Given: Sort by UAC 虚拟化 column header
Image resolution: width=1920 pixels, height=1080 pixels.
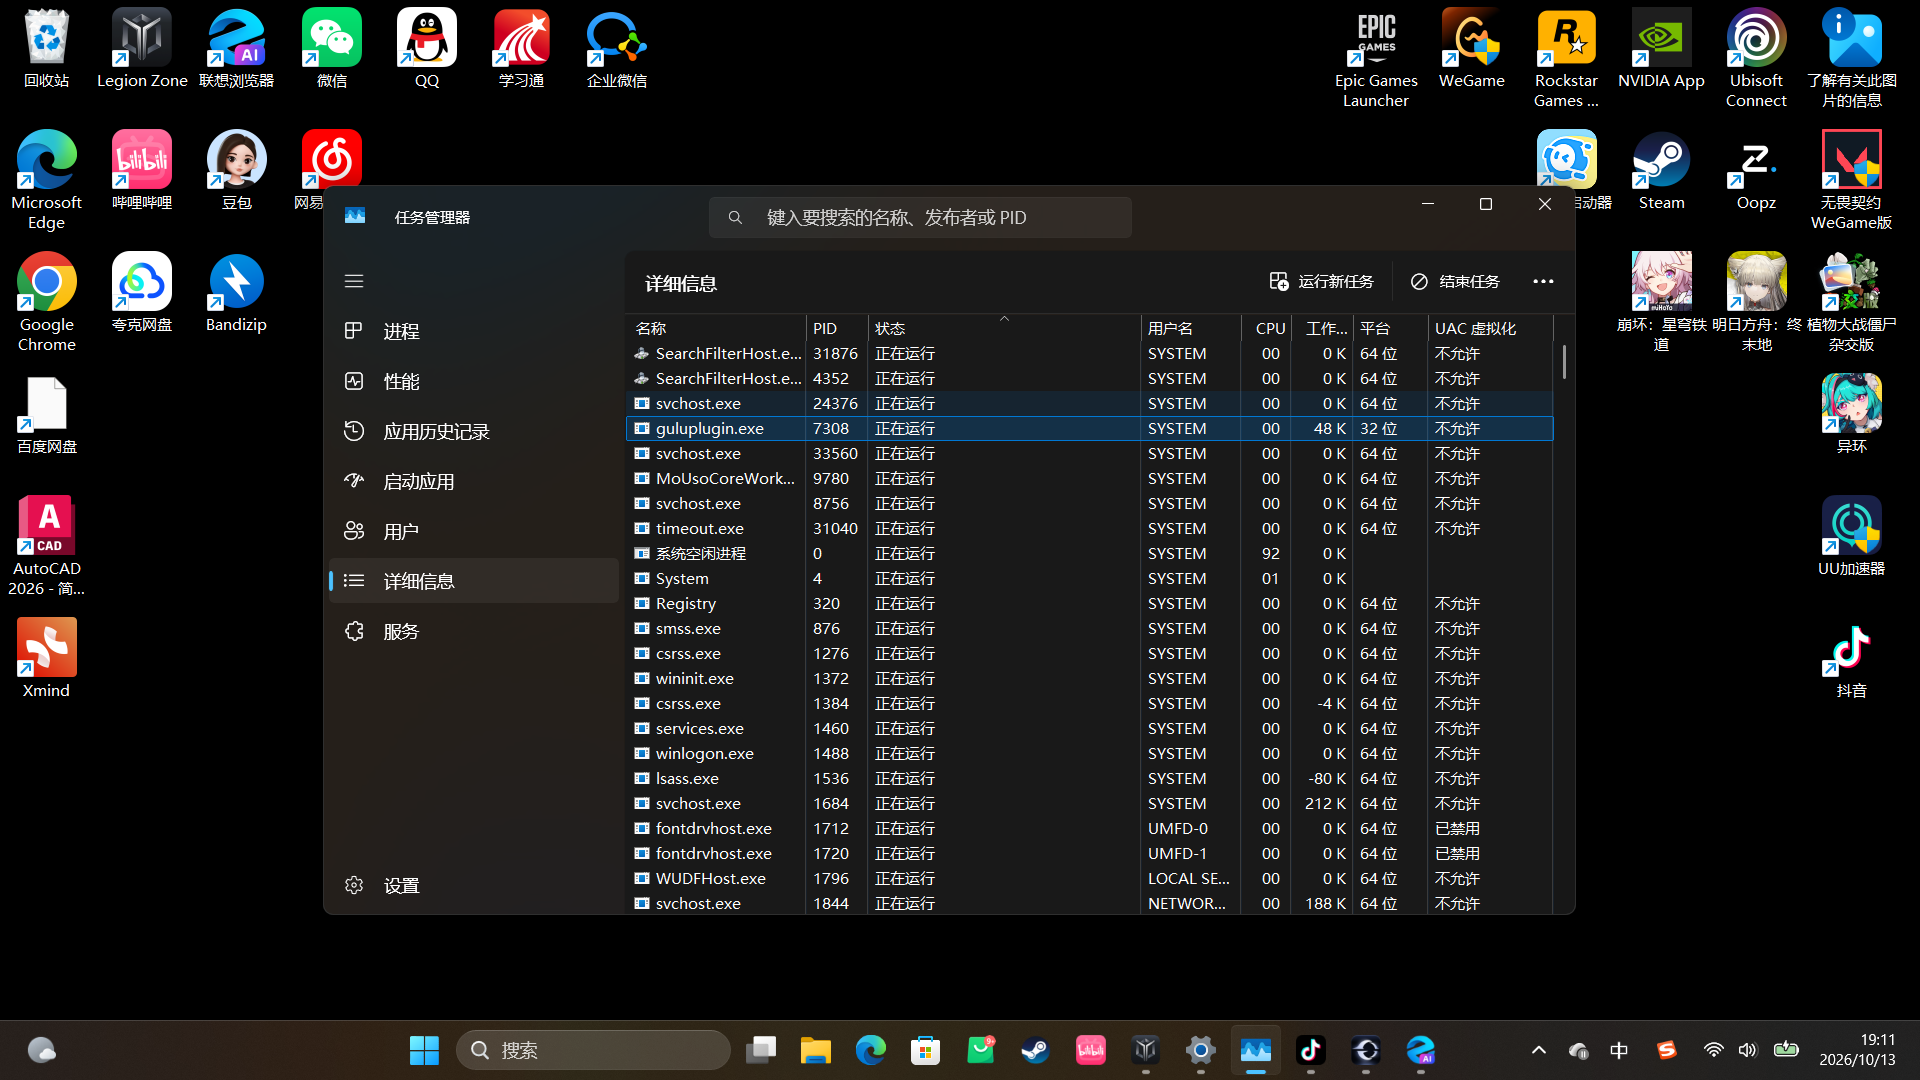Looking at the screenshot, I should tap(1490, 328).
